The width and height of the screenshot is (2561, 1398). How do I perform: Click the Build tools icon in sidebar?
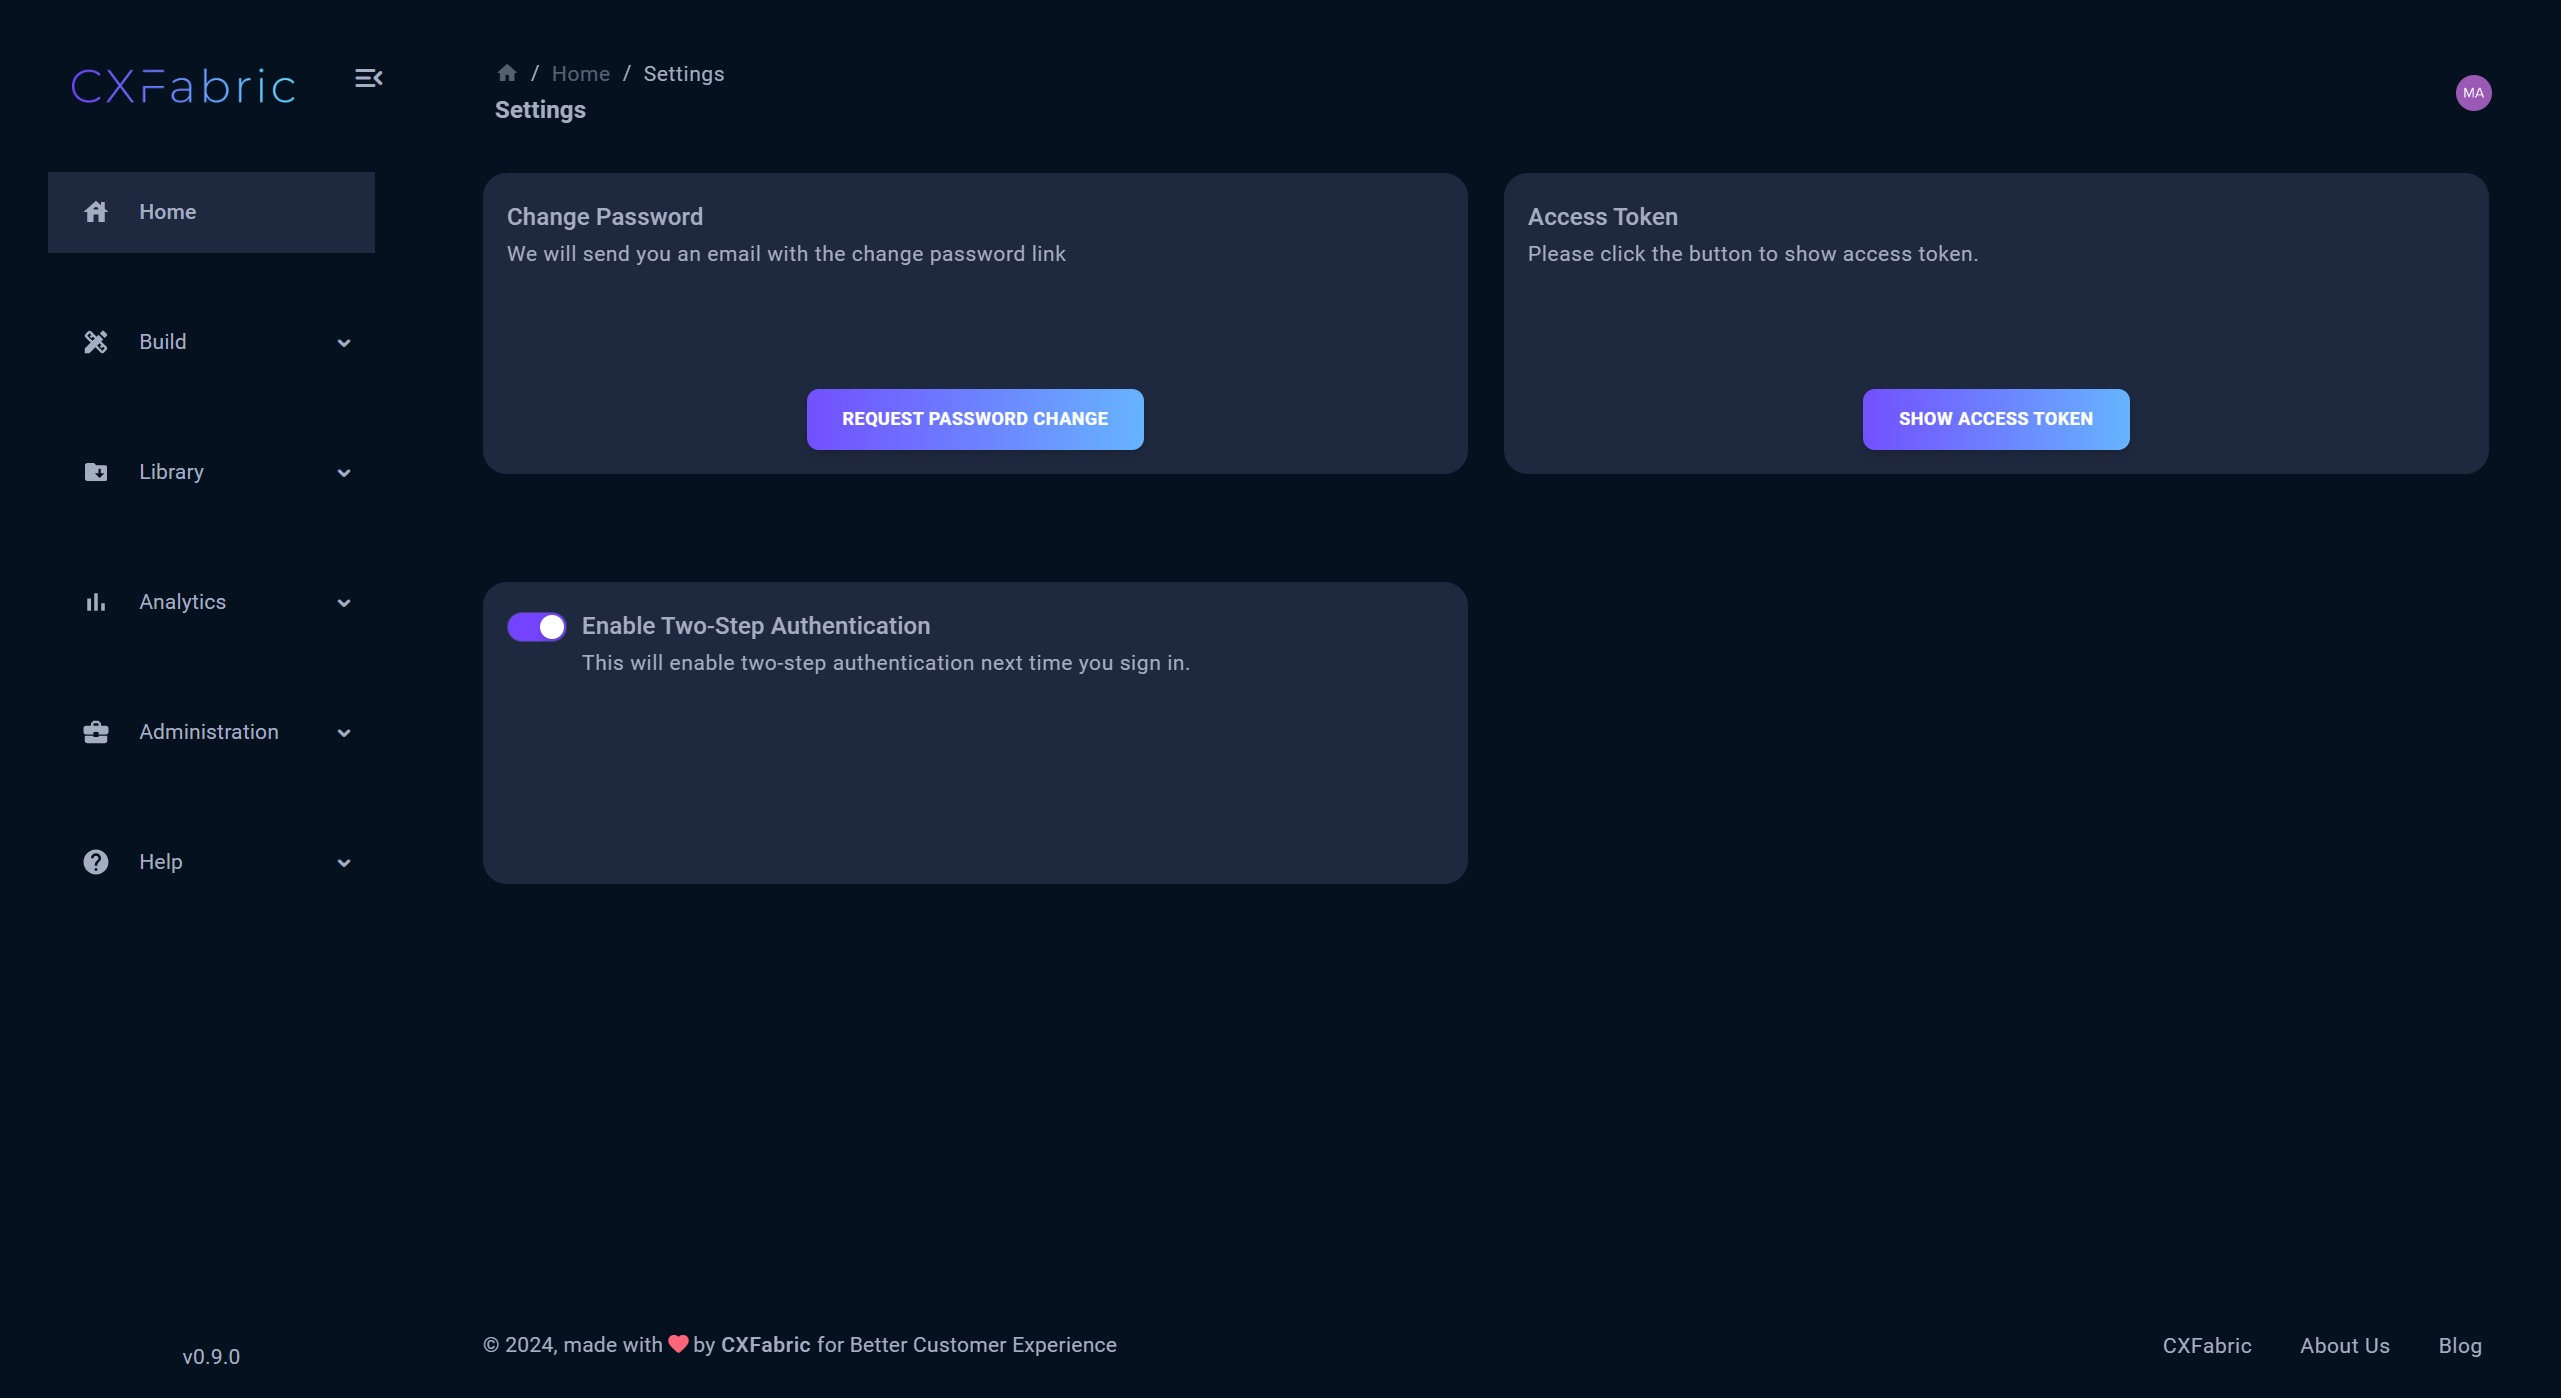pos(96,342)
